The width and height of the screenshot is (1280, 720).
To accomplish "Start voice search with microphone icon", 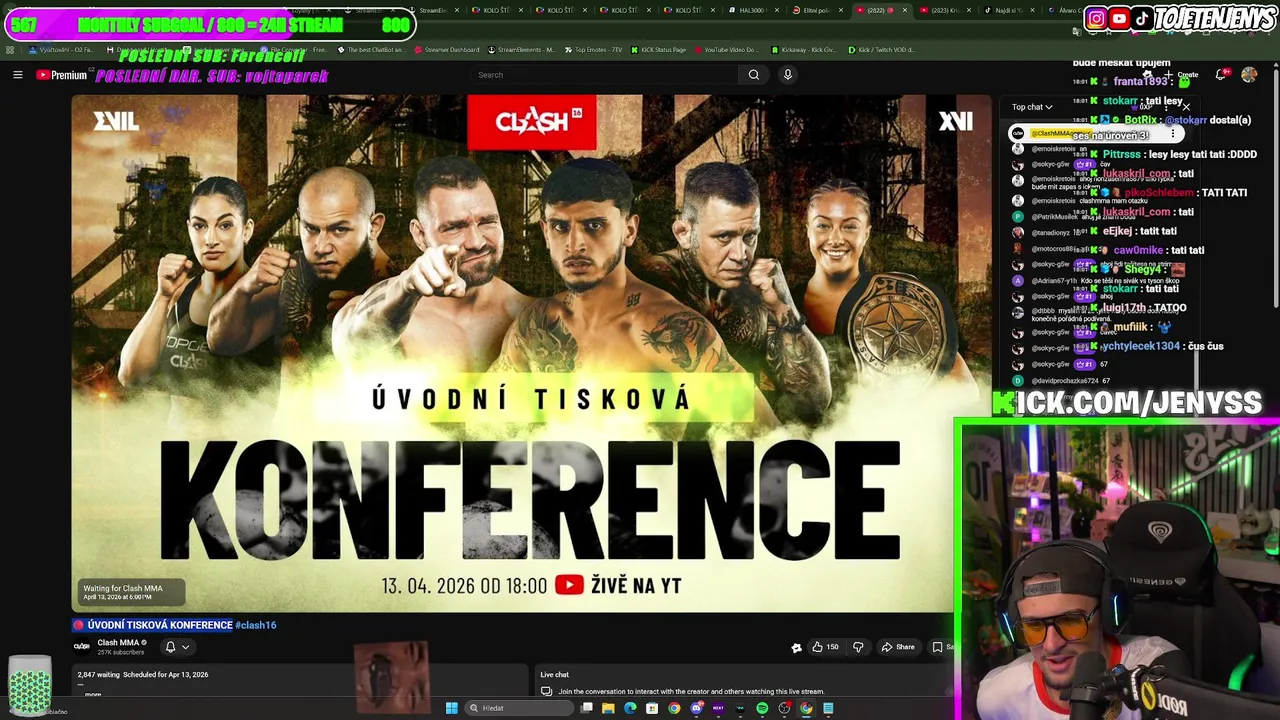I will (788, 75).
